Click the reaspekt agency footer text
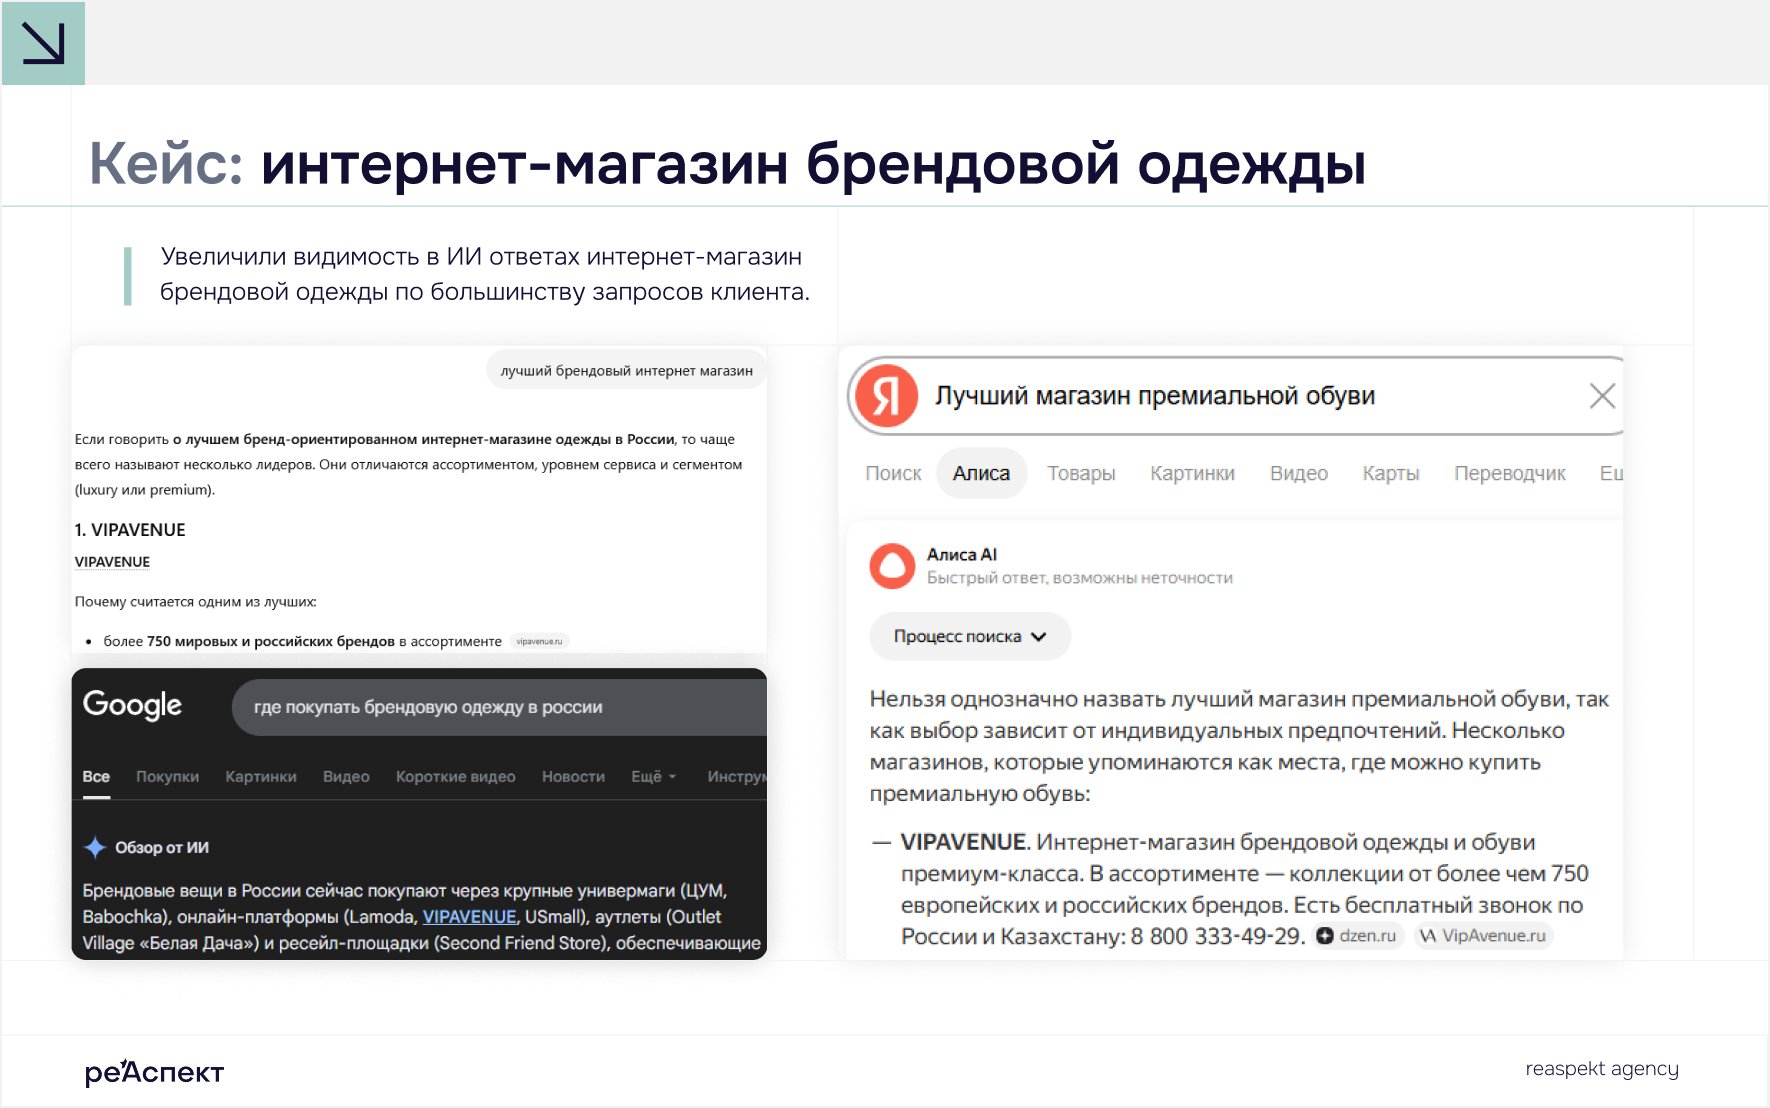 1601,1069
